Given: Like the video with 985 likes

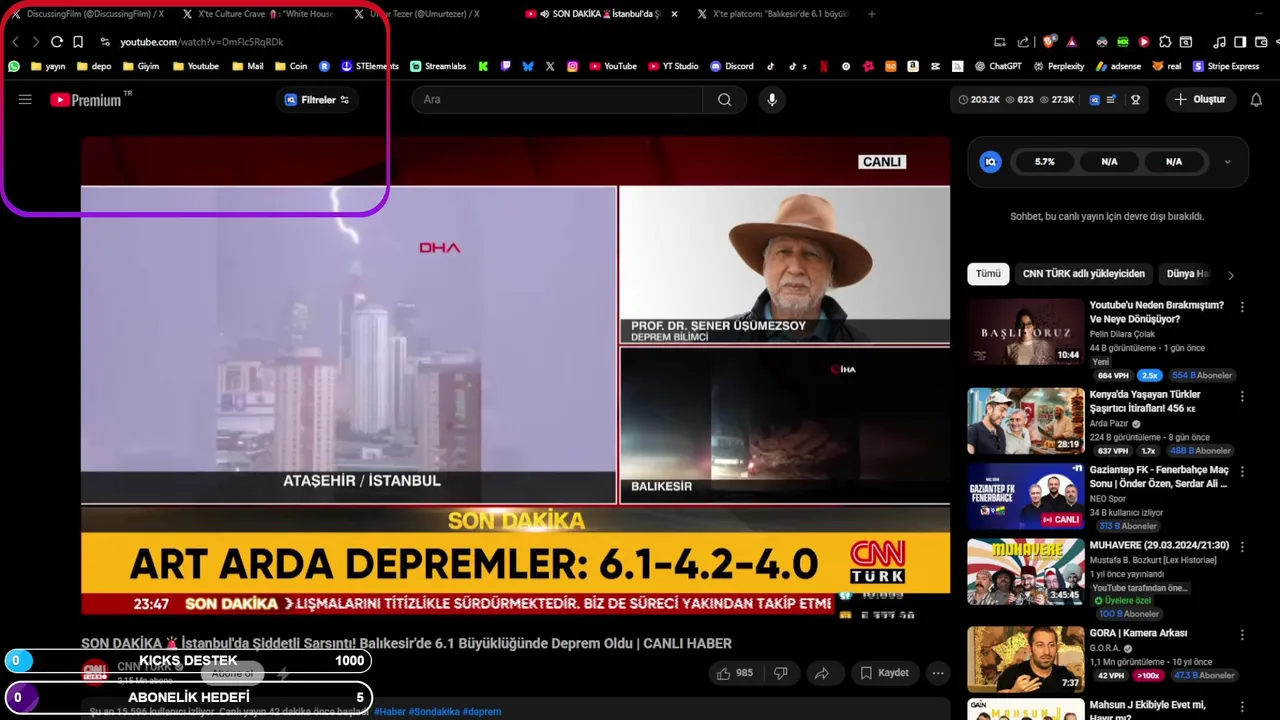Looking at the screenshot, I should pos(735,673).
